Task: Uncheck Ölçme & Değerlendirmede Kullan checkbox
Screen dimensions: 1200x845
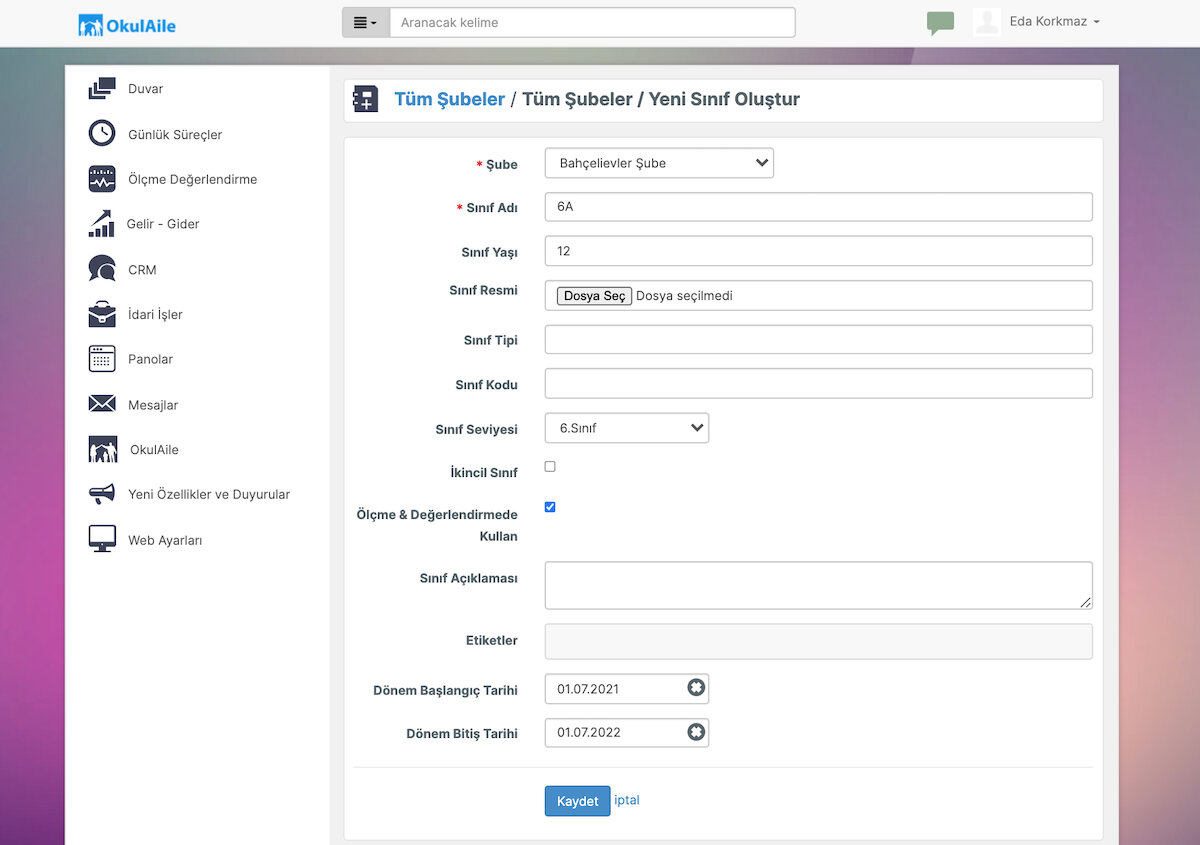Action: 550,507
